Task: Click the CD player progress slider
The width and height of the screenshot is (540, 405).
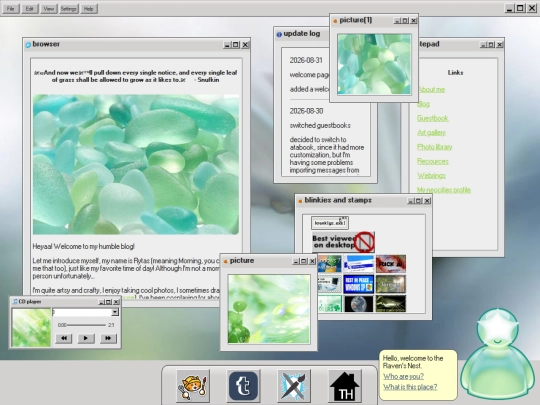Action: [x=86, y=325]
